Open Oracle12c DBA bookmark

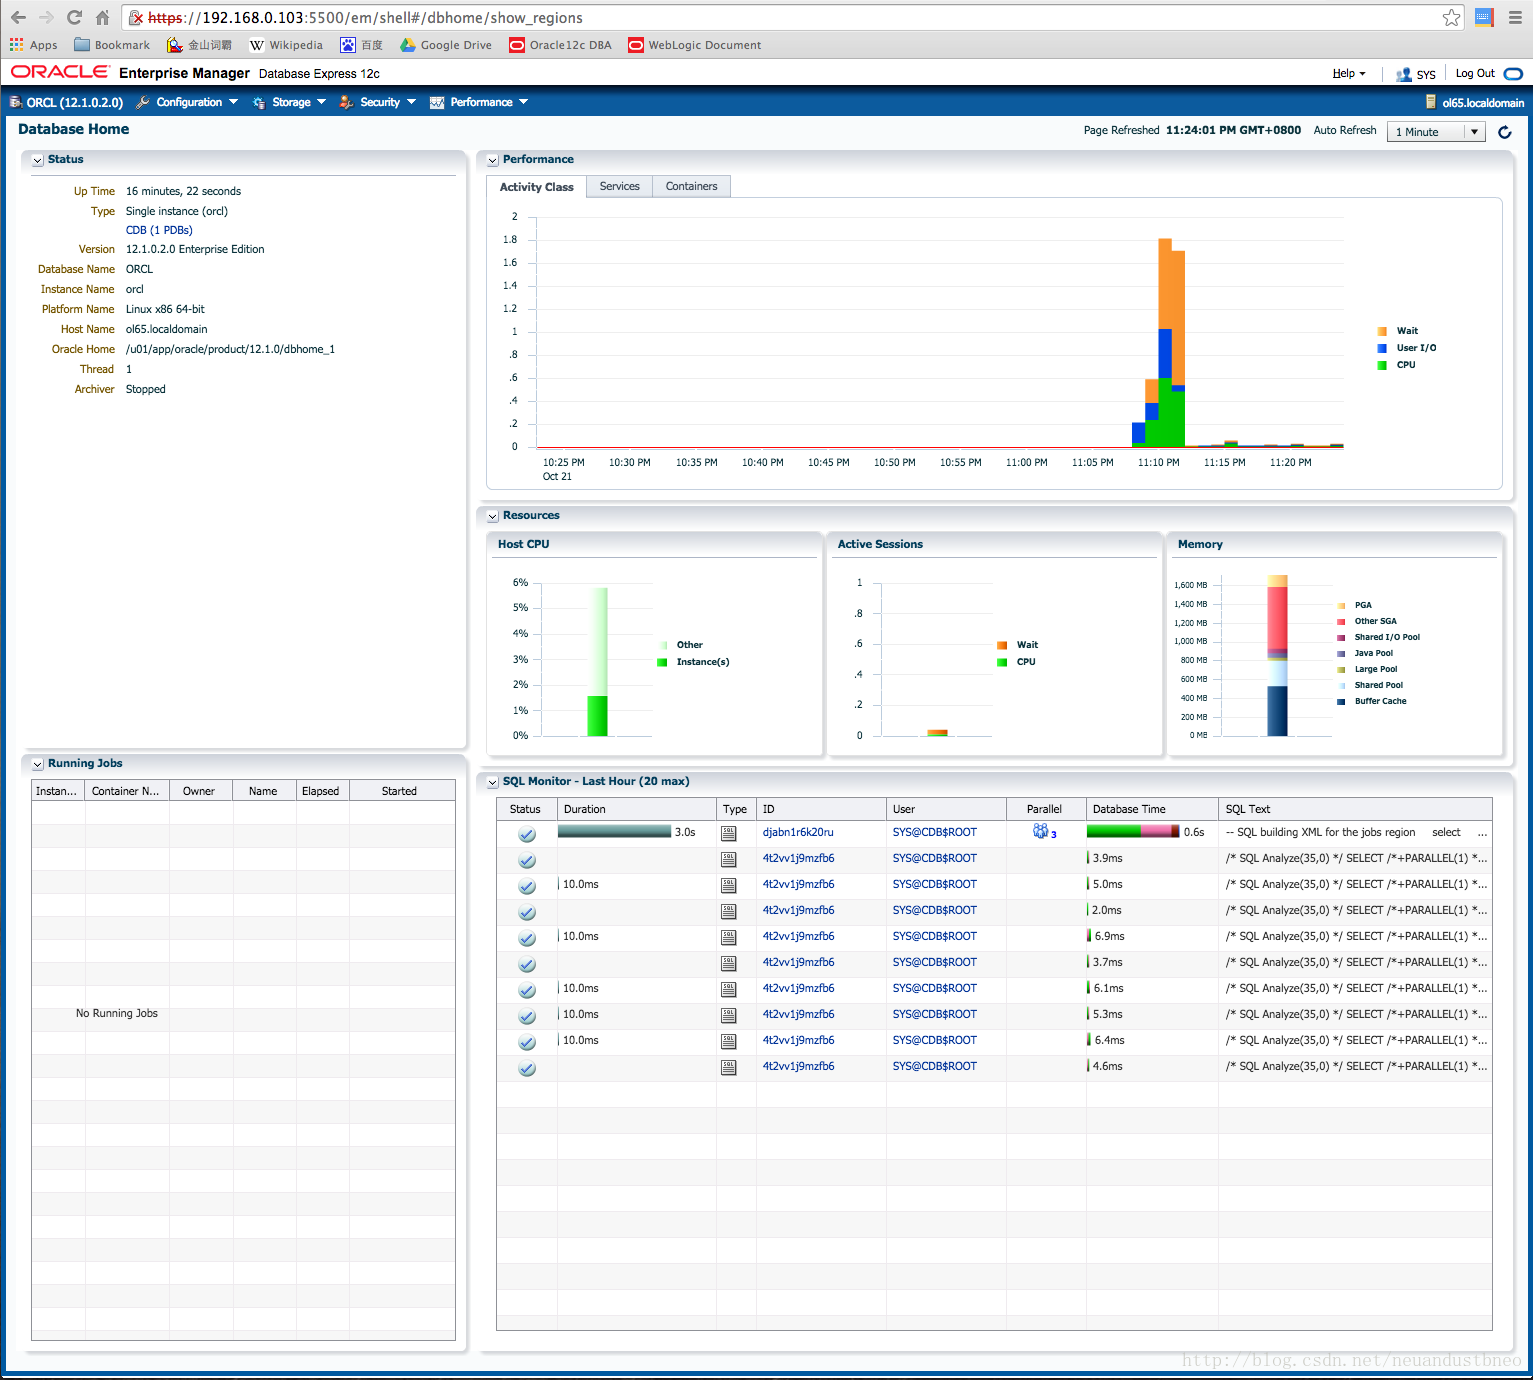560,45
